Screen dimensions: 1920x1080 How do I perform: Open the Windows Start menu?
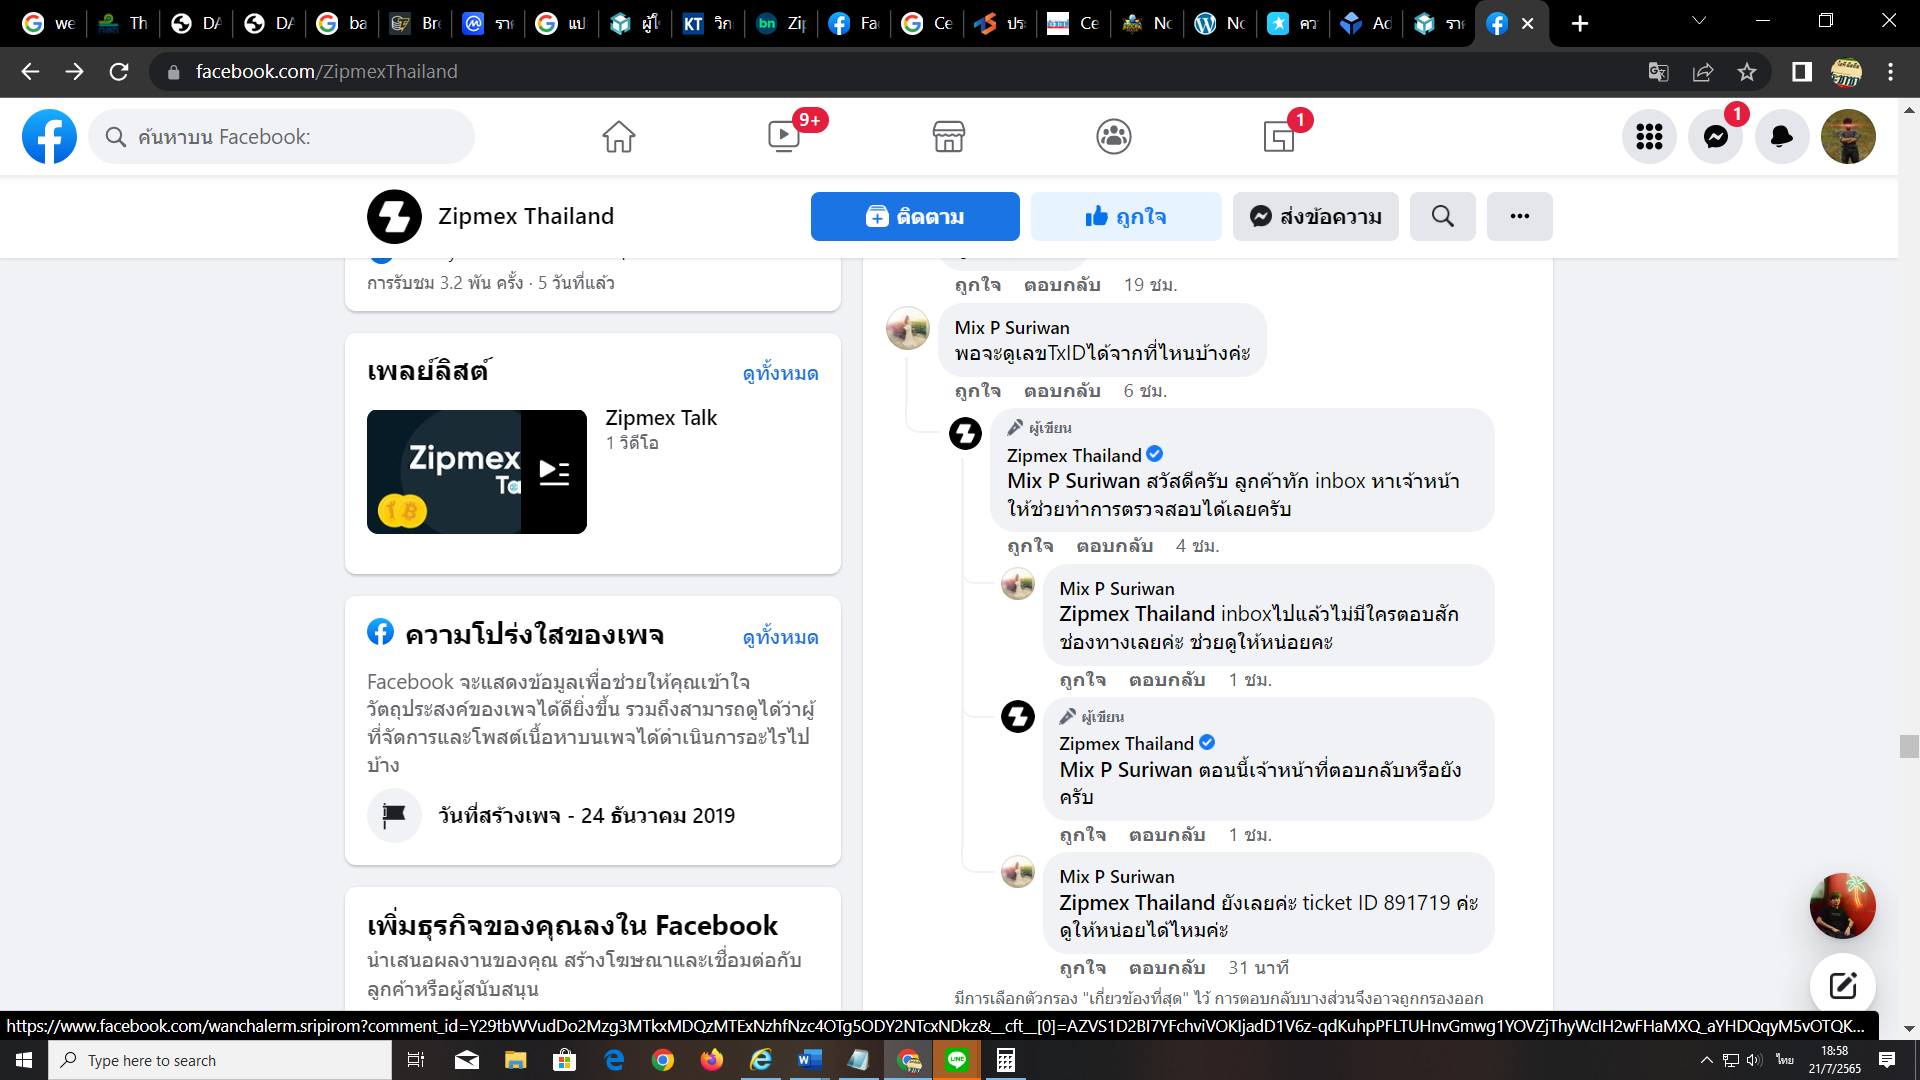(24, 1060)
